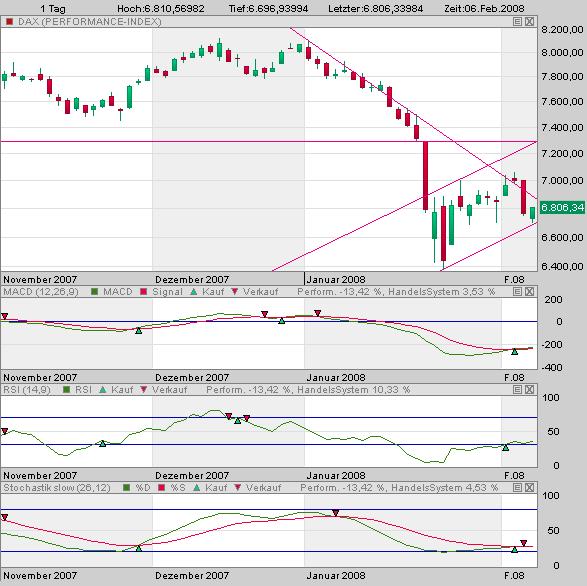Viewport: 587px width, 586px height.
Task: Click the MACD (12,26,9) panel title
Action: [41, 292]
